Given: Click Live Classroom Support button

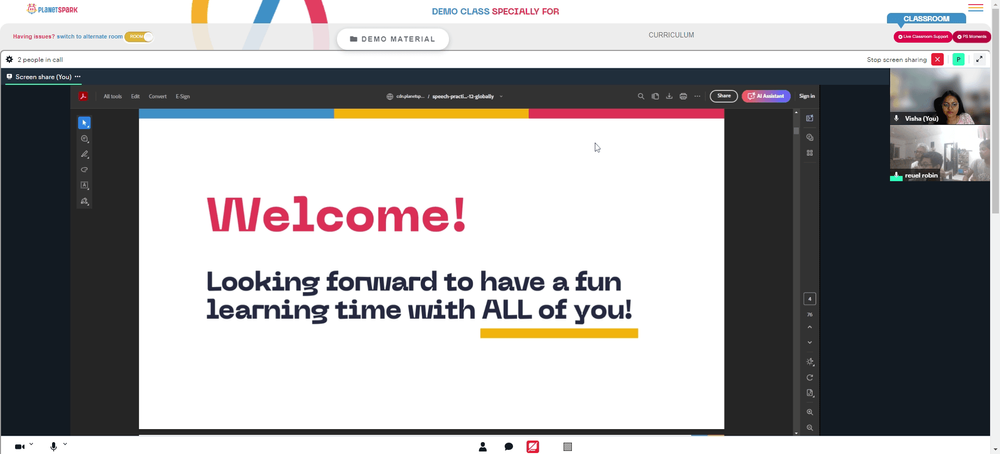Looking at the screenshot, I should coord(922,36).
